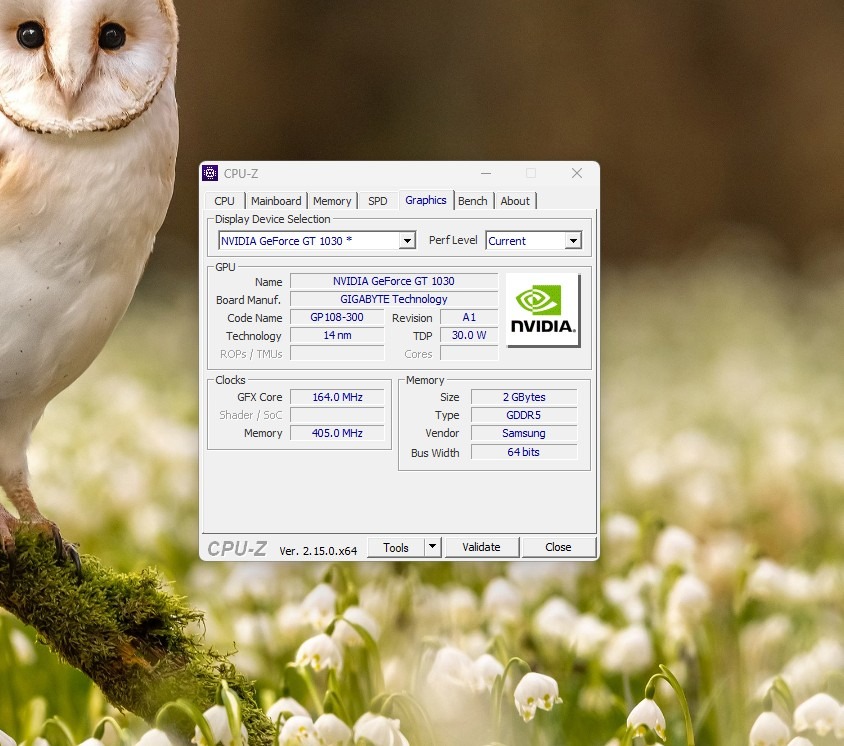Open the Memory tab
The image size is (844, 746).
coord(332,201)
